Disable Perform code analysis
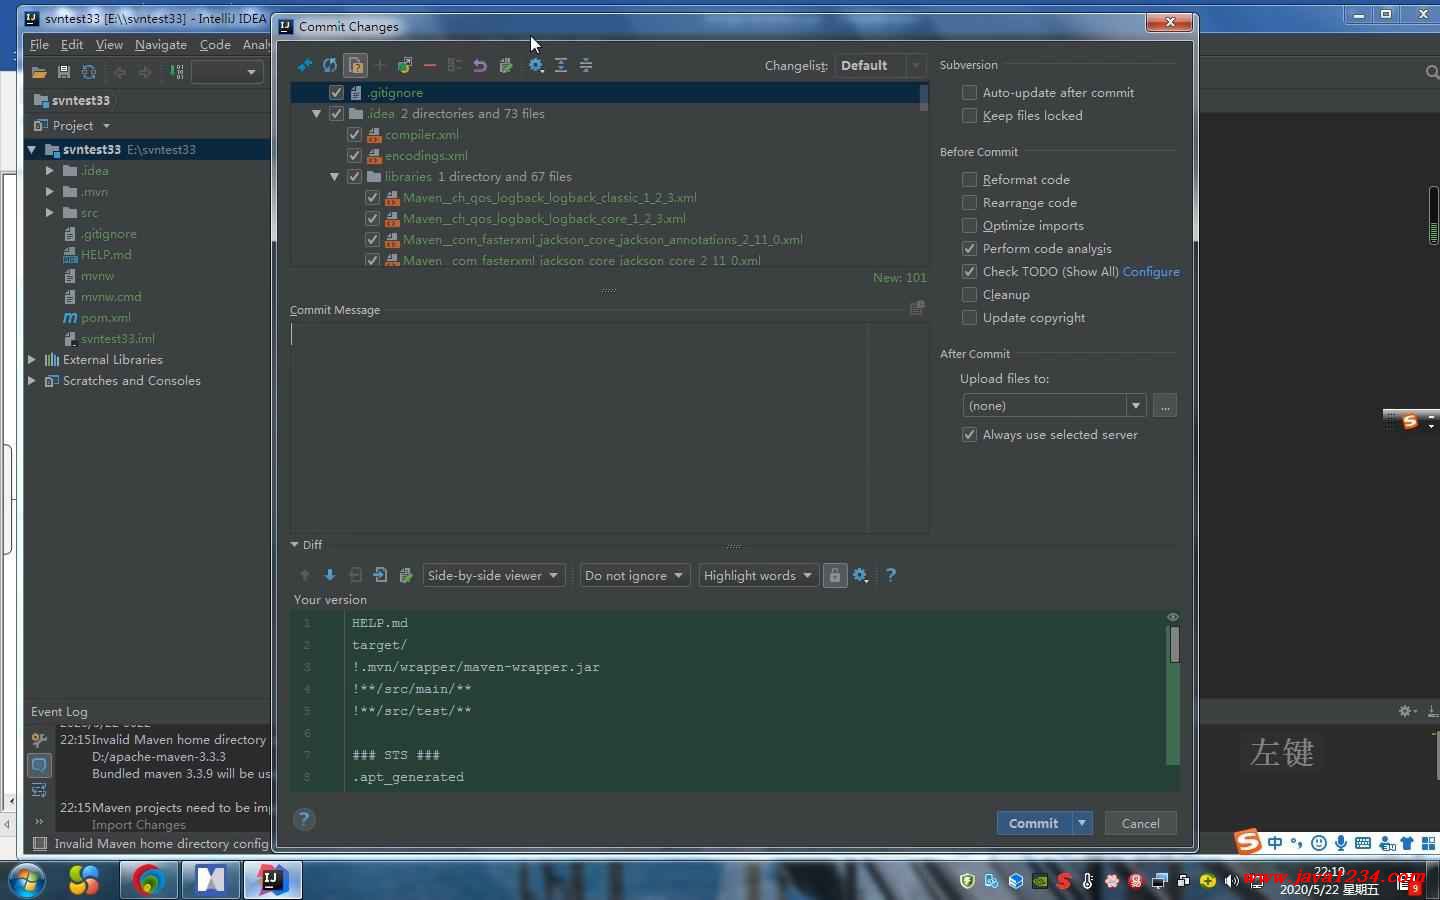The width and height of the screenshot is (1440, 900). [x=969, y=248]
